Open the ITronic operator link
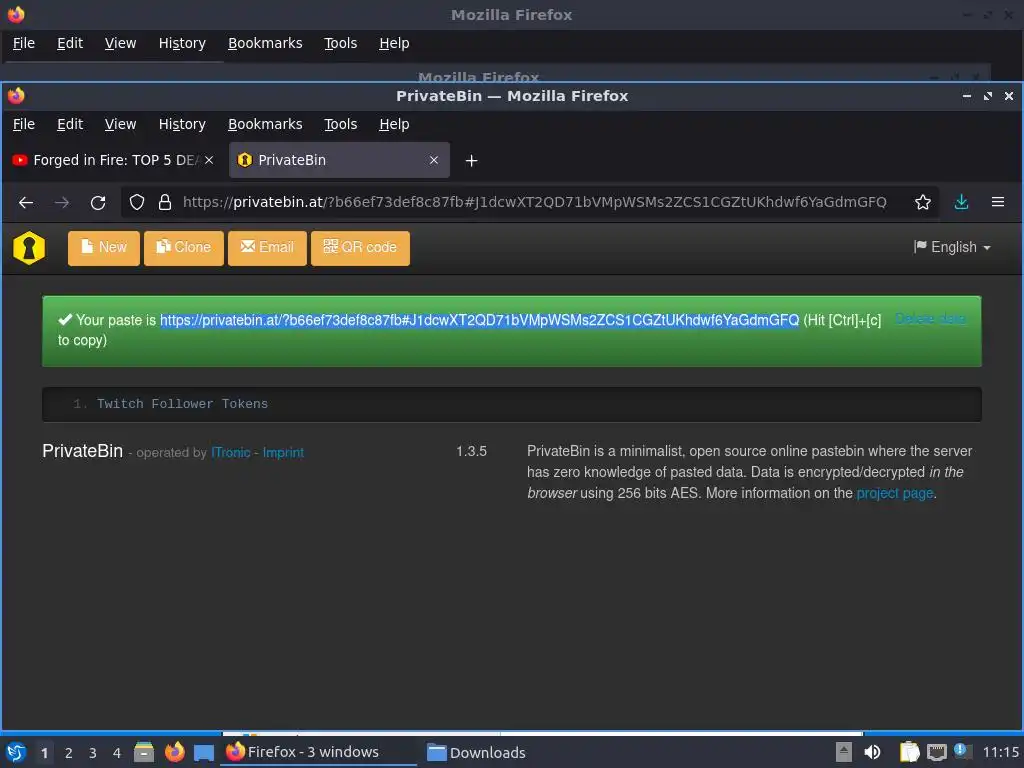Viewport: 1024px width, 768px height. click(231, 453)
